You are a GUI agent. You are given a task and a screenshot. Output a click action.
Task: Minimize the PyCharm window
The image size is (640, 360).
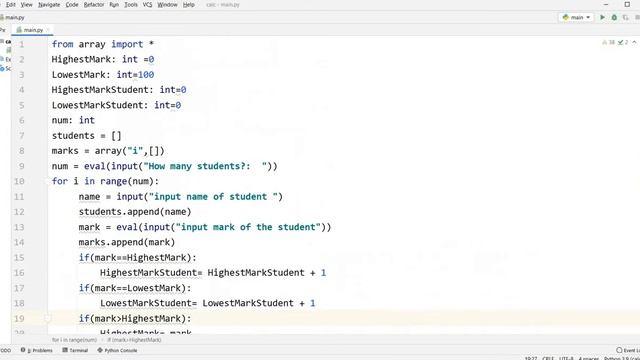(606, 4)
